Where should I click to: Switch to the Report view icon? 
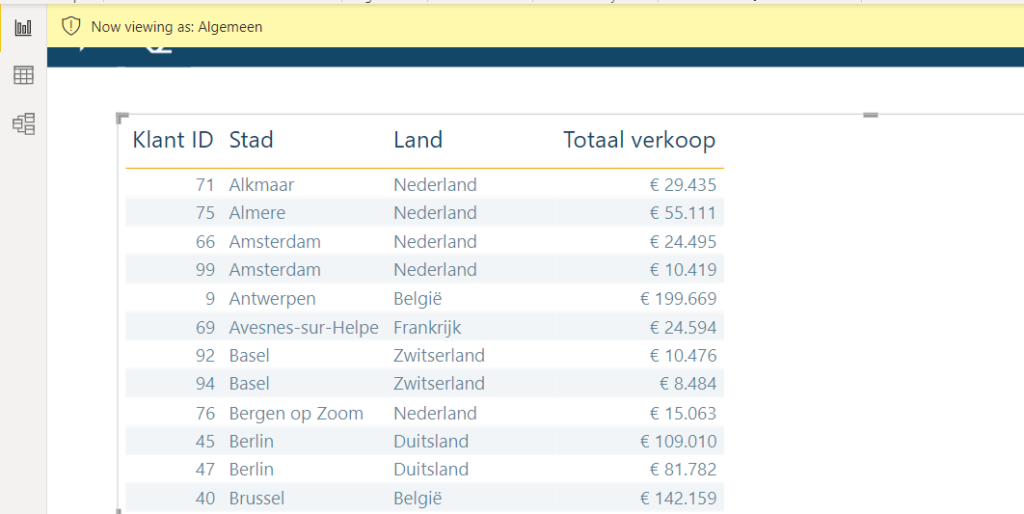pyautogui.click(x=23, y=27)
